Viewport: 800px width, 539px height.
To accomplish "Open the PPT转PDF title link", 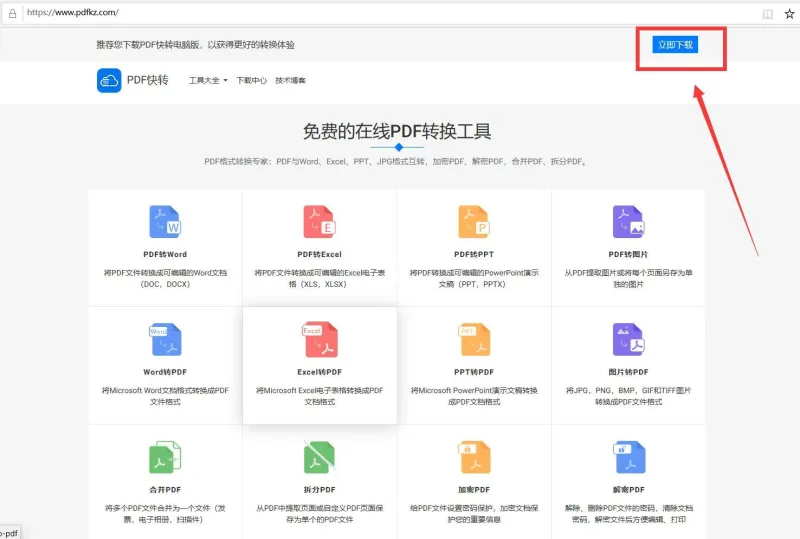I will click(x=474, y=372).
